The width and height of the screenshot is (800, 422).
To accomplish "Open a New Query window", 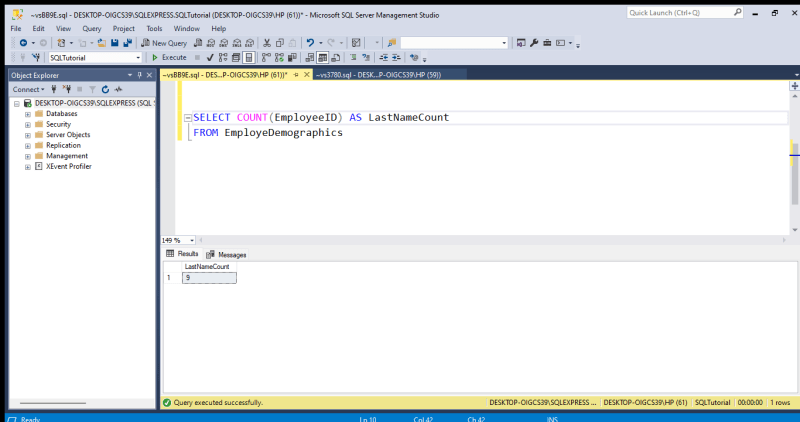I will pyautogui.click(x=164, y=43).
